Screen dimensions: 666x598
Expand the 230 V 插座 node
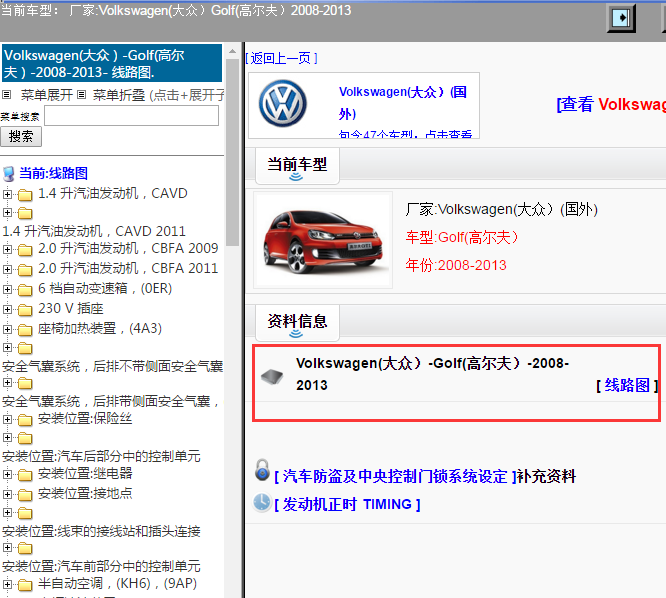coord(7,309)
